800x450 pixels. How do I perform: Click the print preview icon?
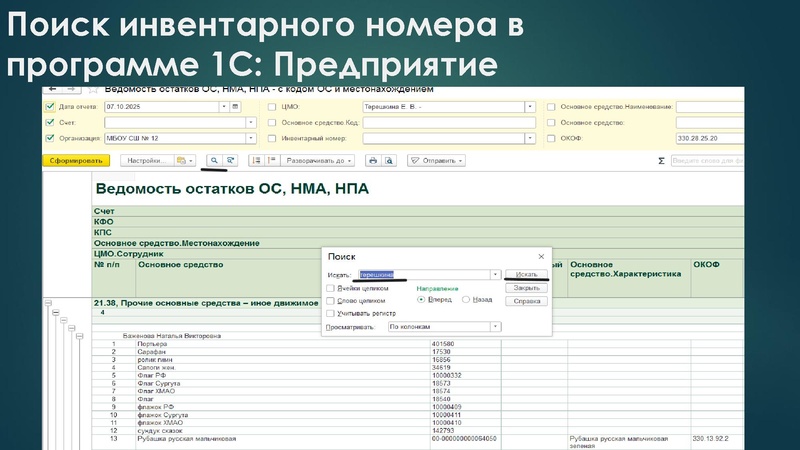coord(389,160)
